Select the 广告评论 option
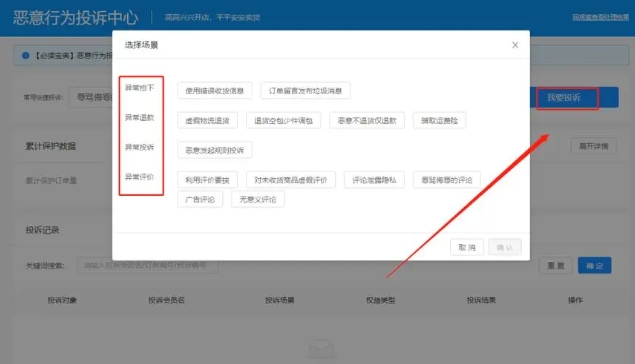635x364 pixels. click(200, 199)
